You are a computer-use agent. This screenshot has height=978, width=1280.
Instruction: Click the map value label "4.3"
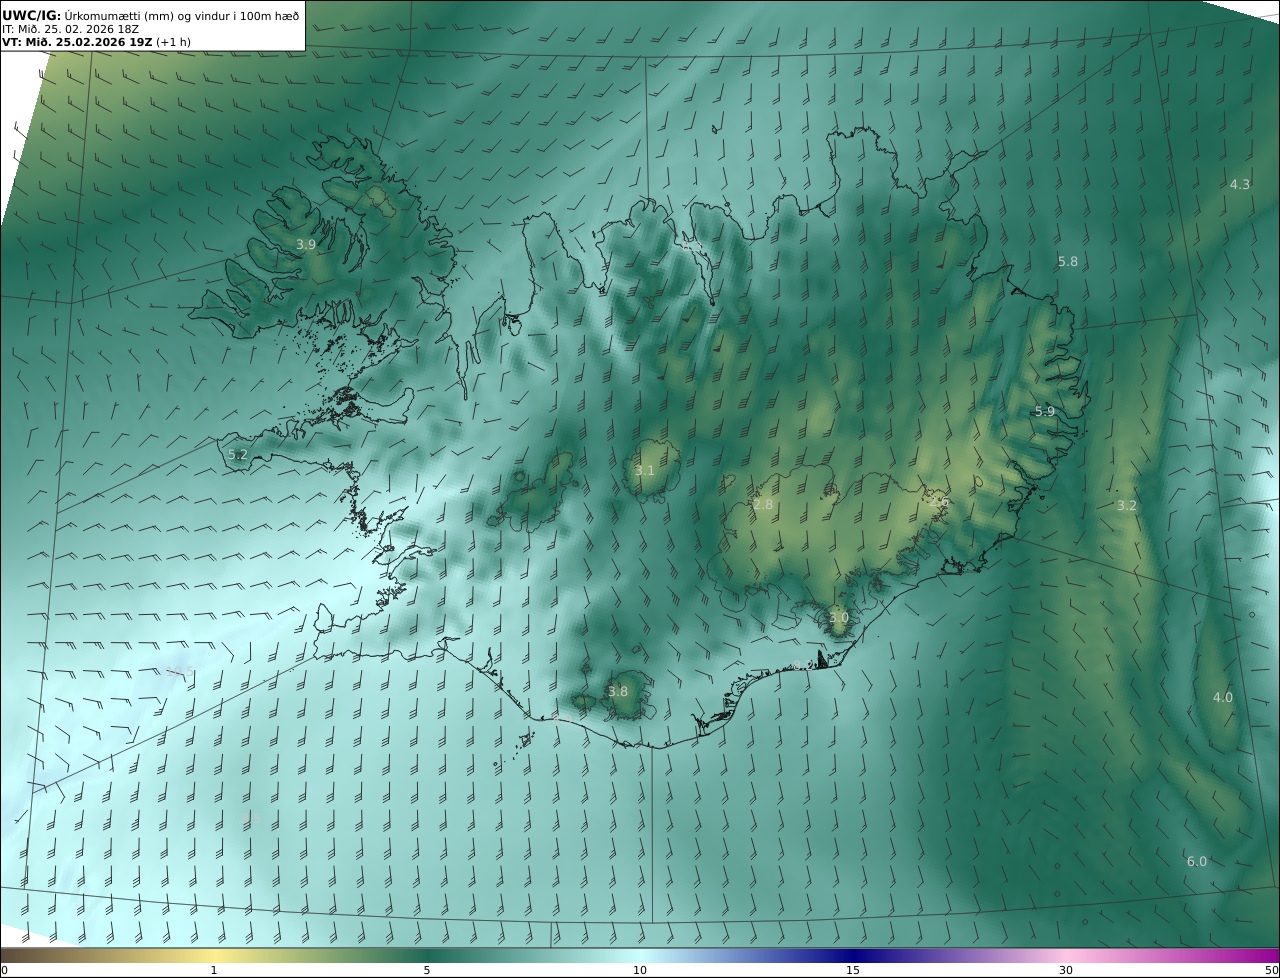point(1240,185)
